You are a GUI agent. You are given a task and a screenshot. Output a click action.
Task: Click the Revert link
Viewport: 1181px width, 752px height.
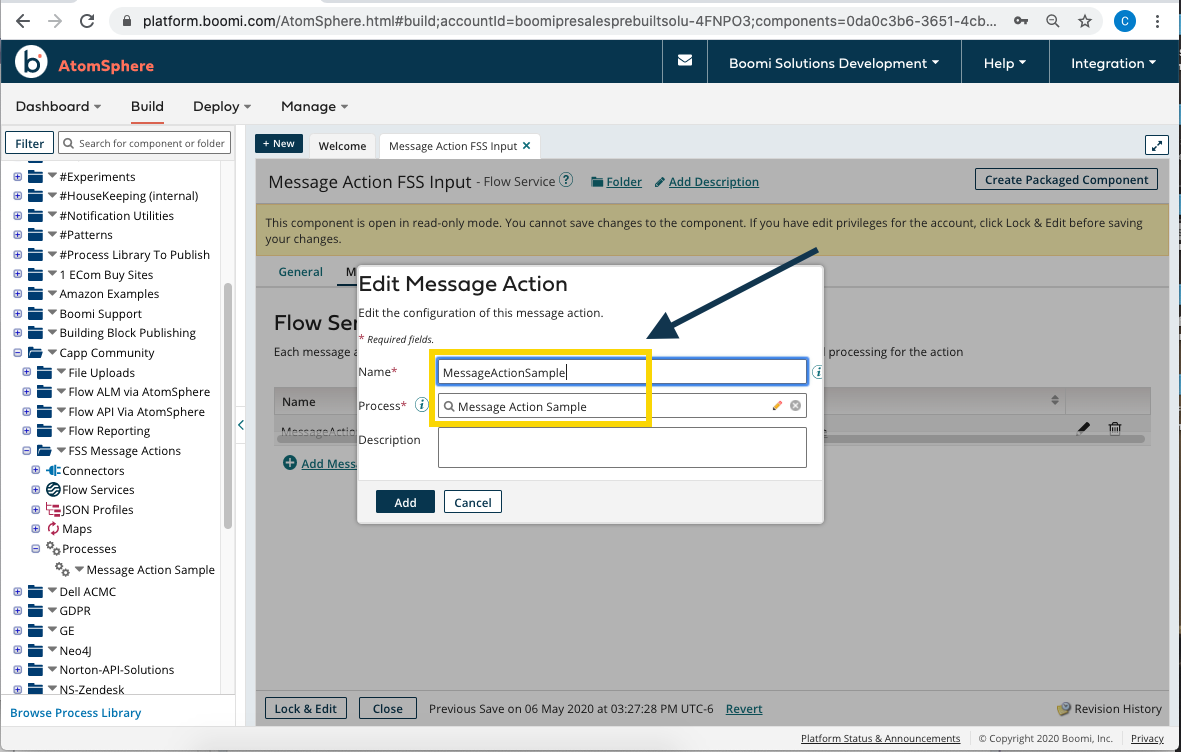[743, 708]
